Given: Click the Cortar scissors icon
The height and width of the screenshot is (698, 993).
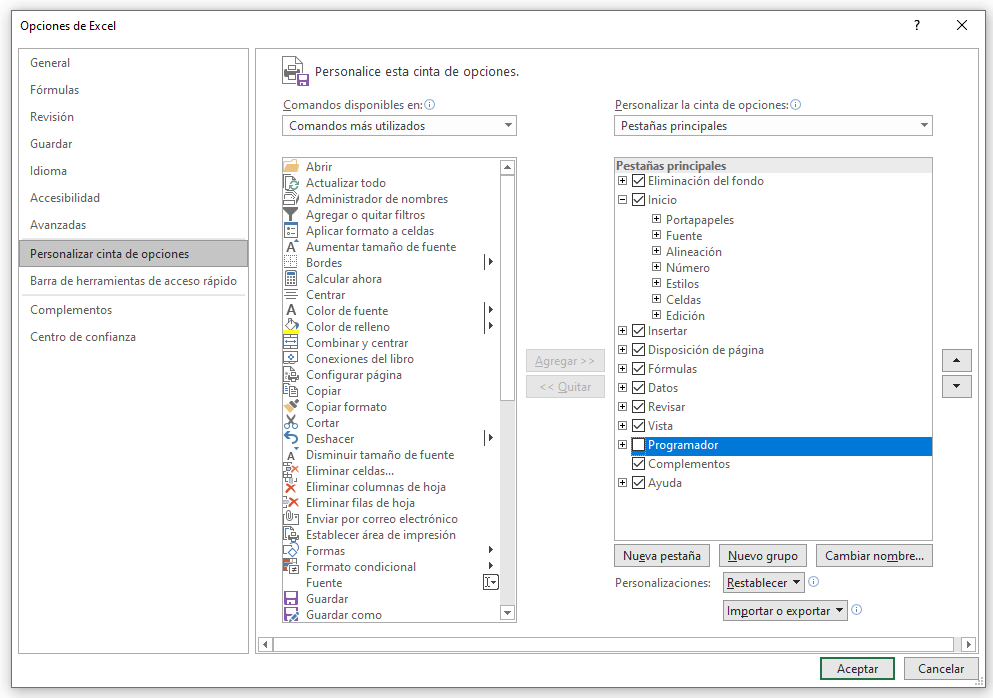Looking at the screenshot, I should tap(291, 422).
